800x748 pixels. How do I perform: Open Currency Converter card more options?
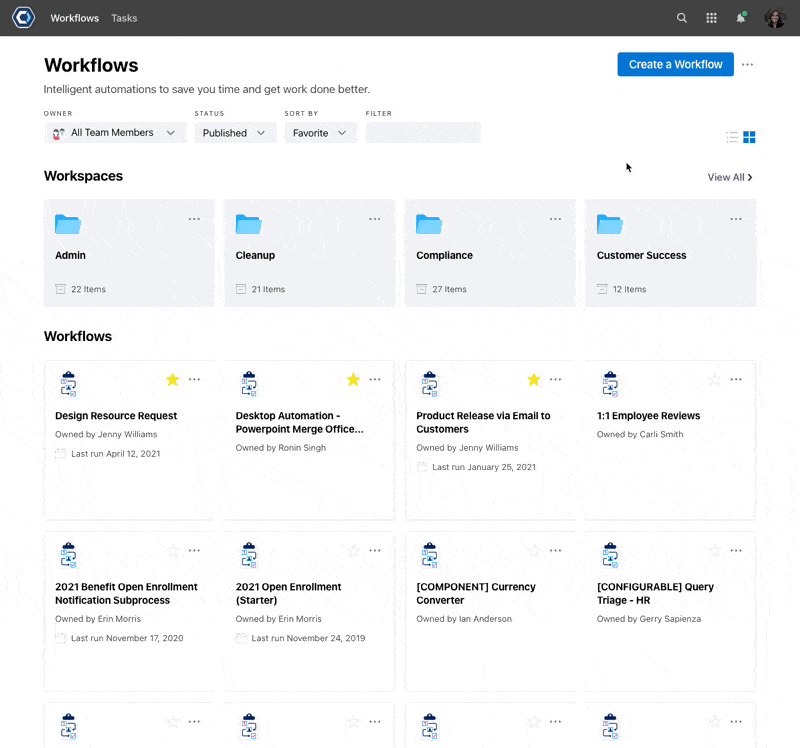tap(556, 551)
